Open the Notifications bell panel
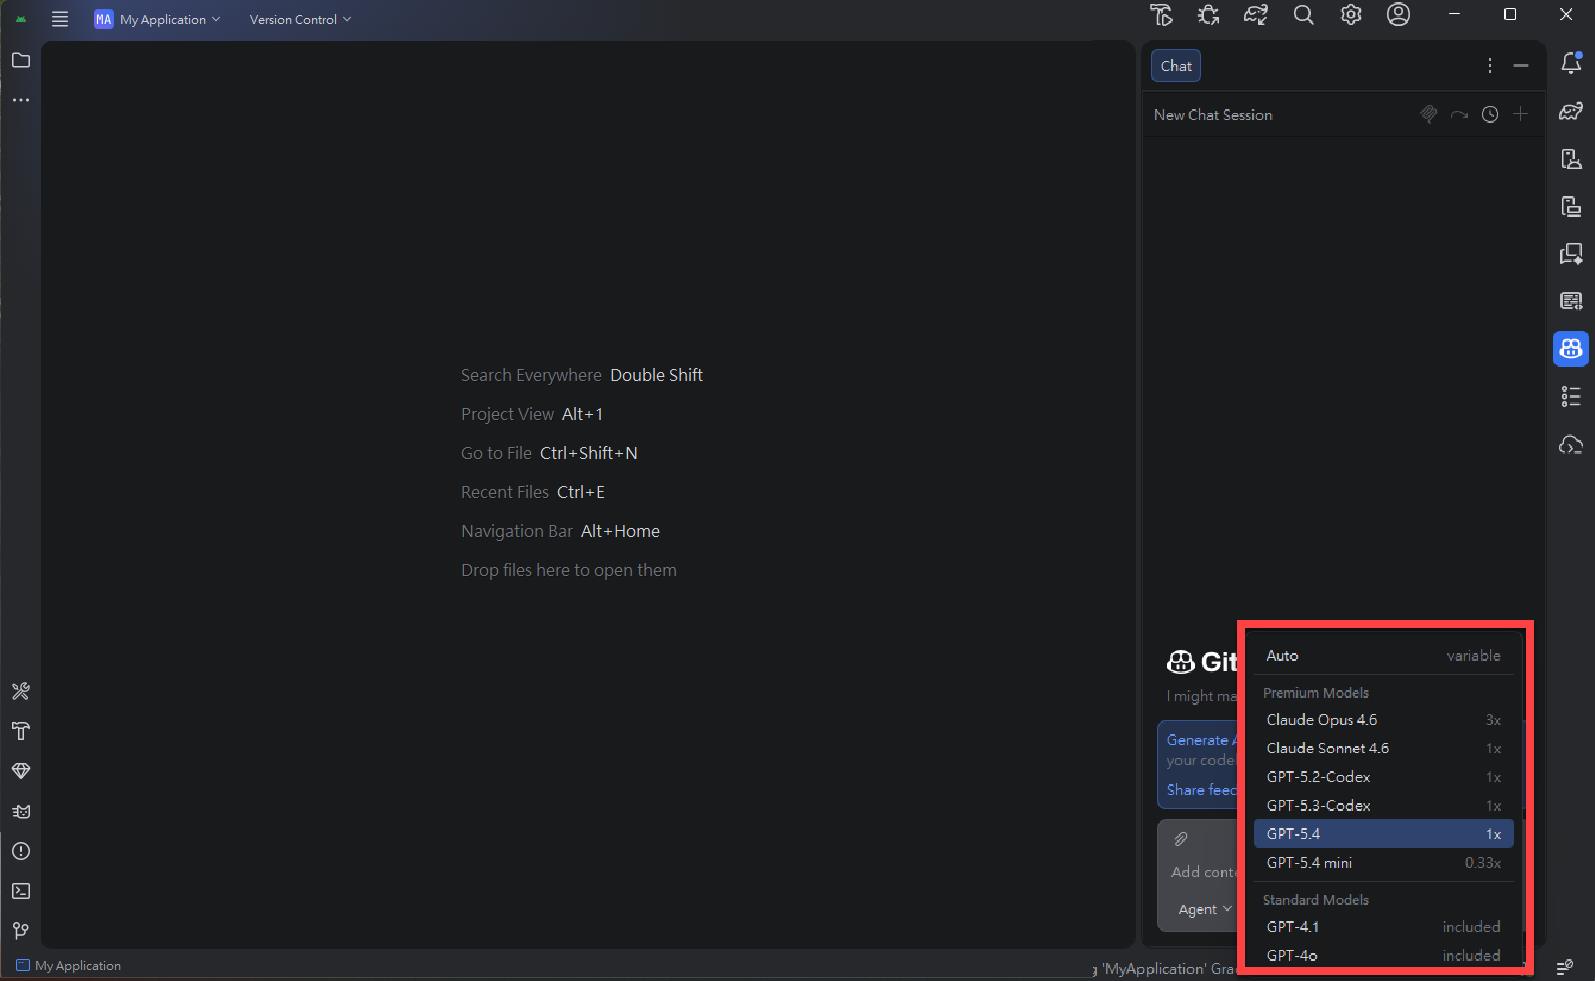Screen dimensions: 1595x981 pyautogui.click(x=1571, y=63)
